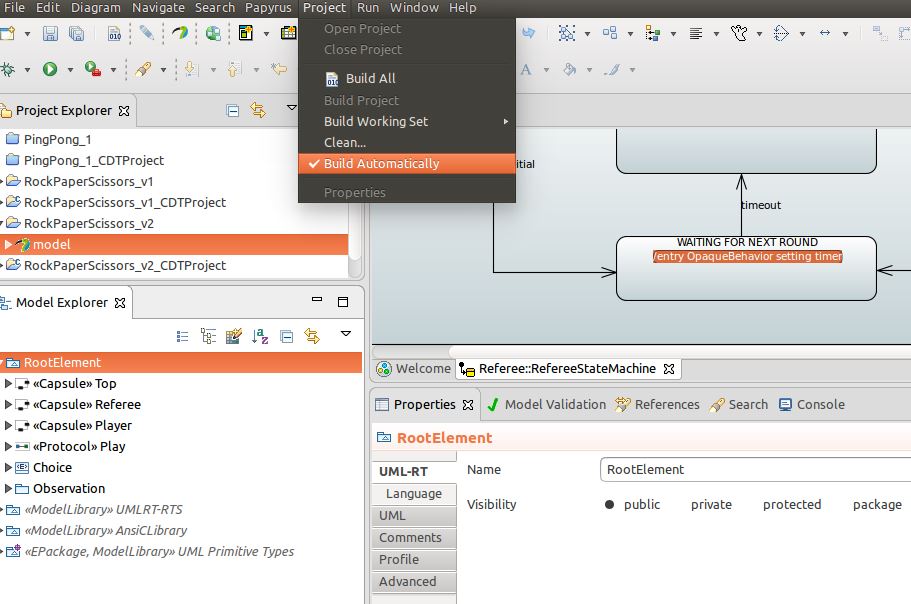Click the Previous Annotation up-arrow icon
The image size is (911, 604).
point(233,70)
